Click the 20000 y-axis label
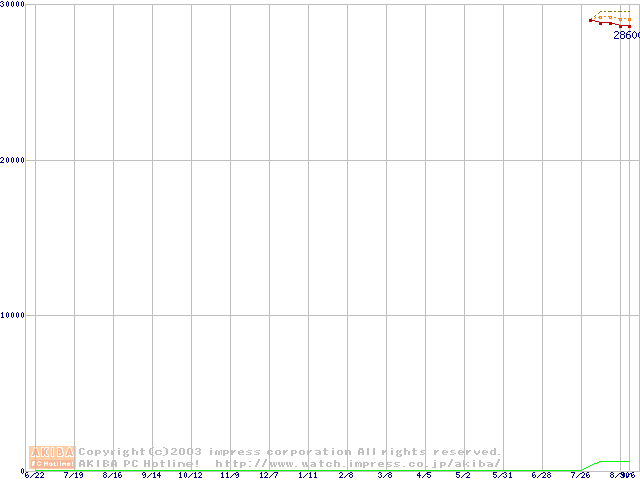 pyautogui.click(x=14, y=160)
